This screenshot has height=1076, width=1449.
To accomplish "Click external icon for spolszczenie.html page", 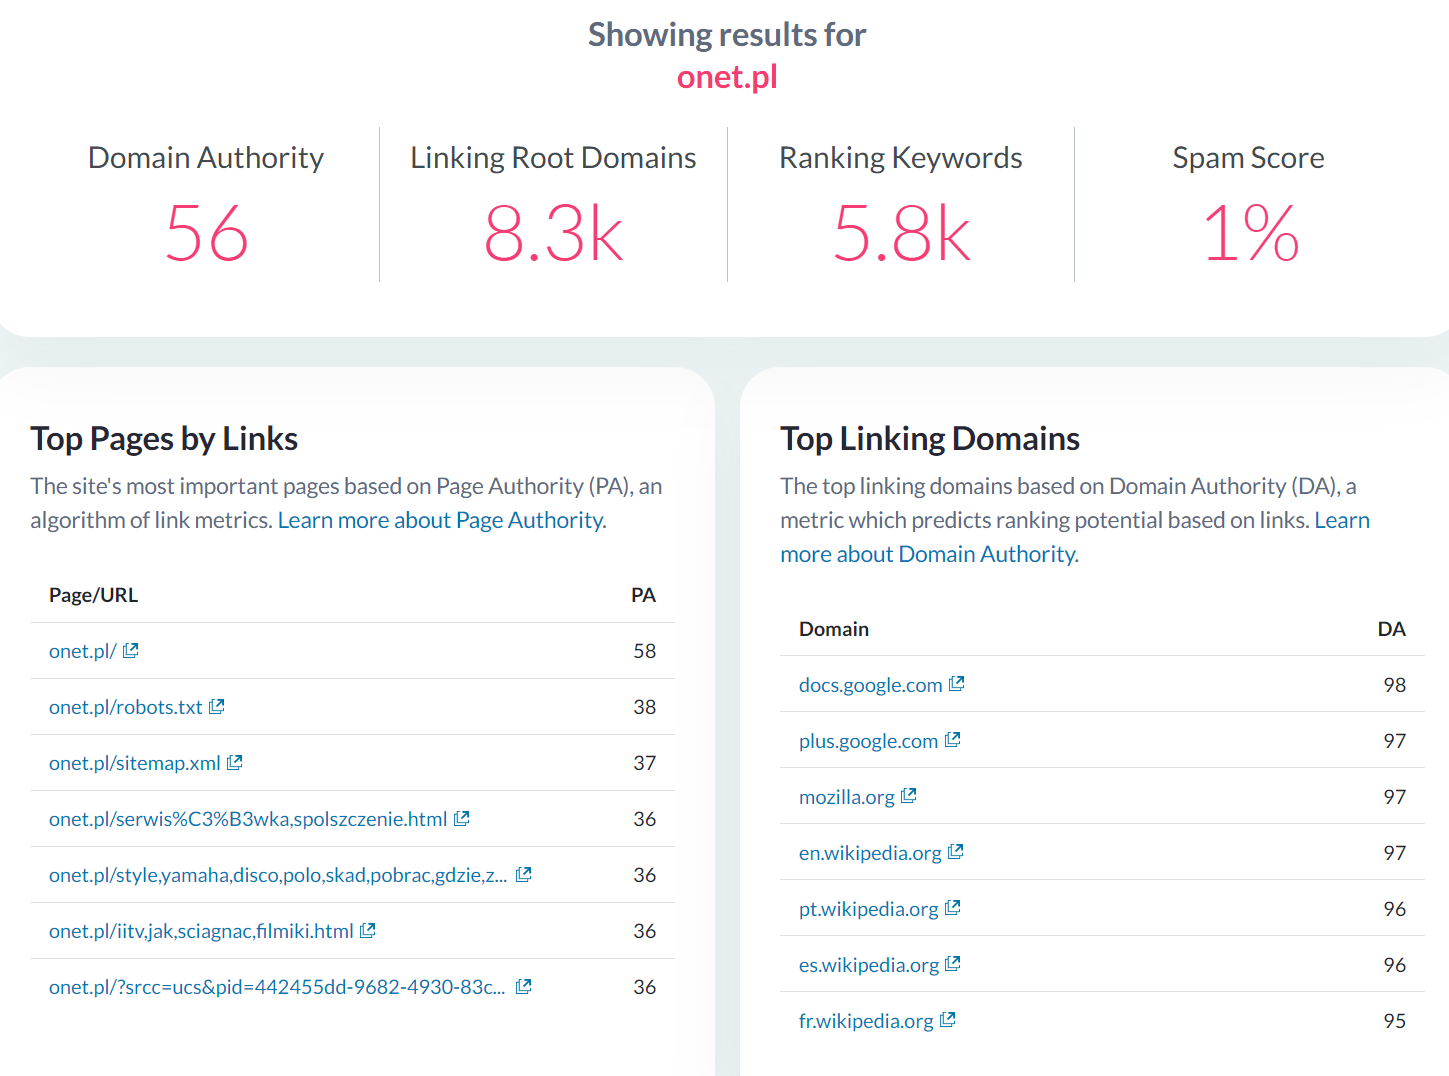I will point(461,818).
